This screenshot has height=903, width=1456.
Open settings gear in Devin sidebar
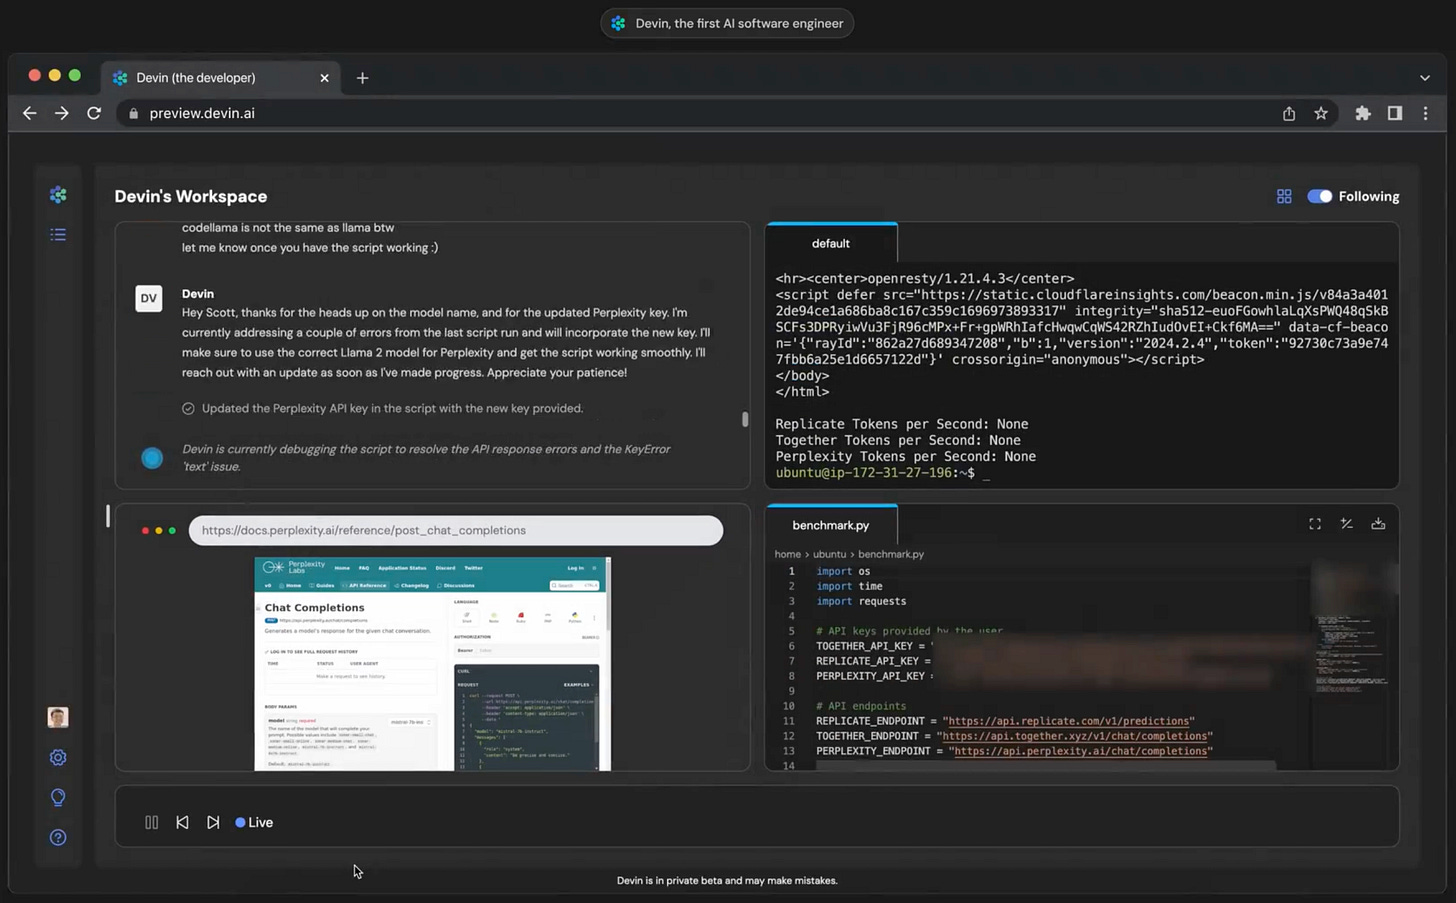coord(58,758)
